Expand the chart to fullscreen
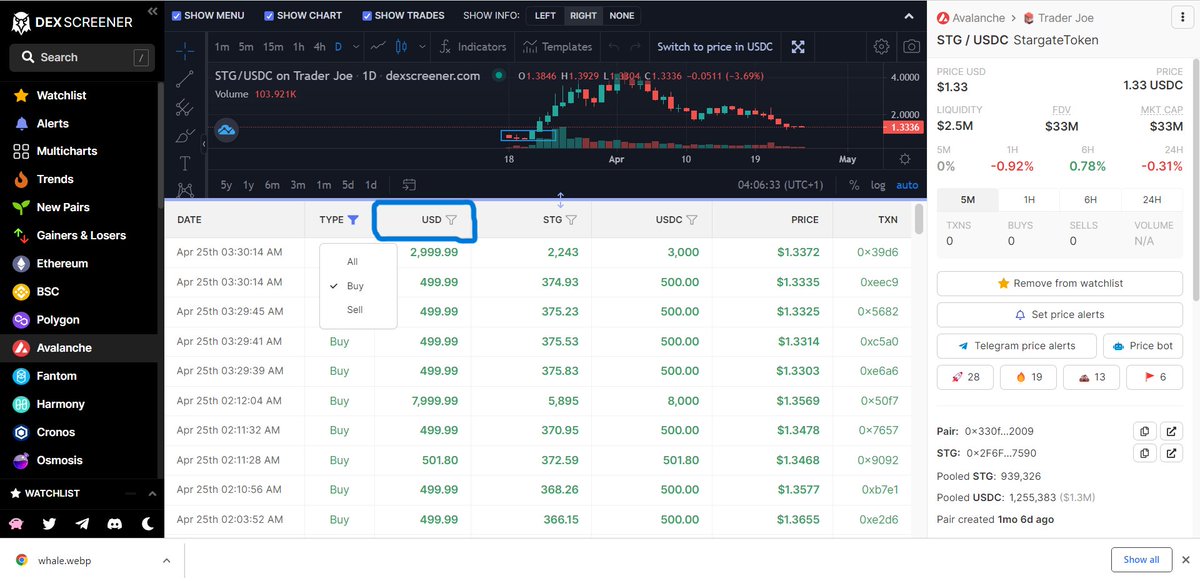 click(x=798, y=46)
